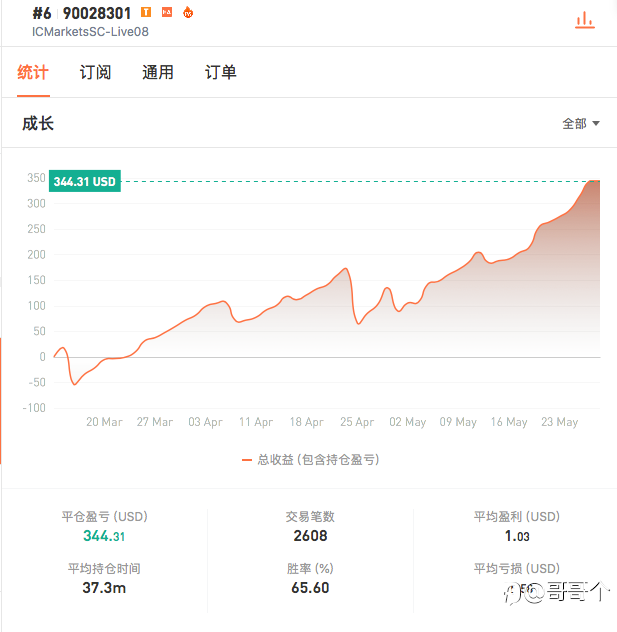Open the 订阅 tab

pos(95,72)
